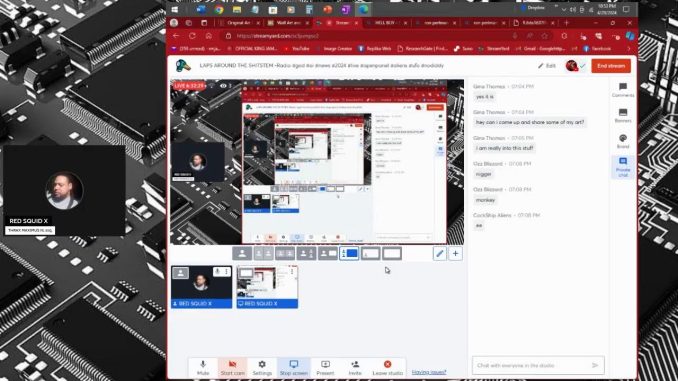Open the Banners sidebar panel
Image resolution: width=678 pixels, height=381 pixels.
pyautogui.click(x=623, y=115)
